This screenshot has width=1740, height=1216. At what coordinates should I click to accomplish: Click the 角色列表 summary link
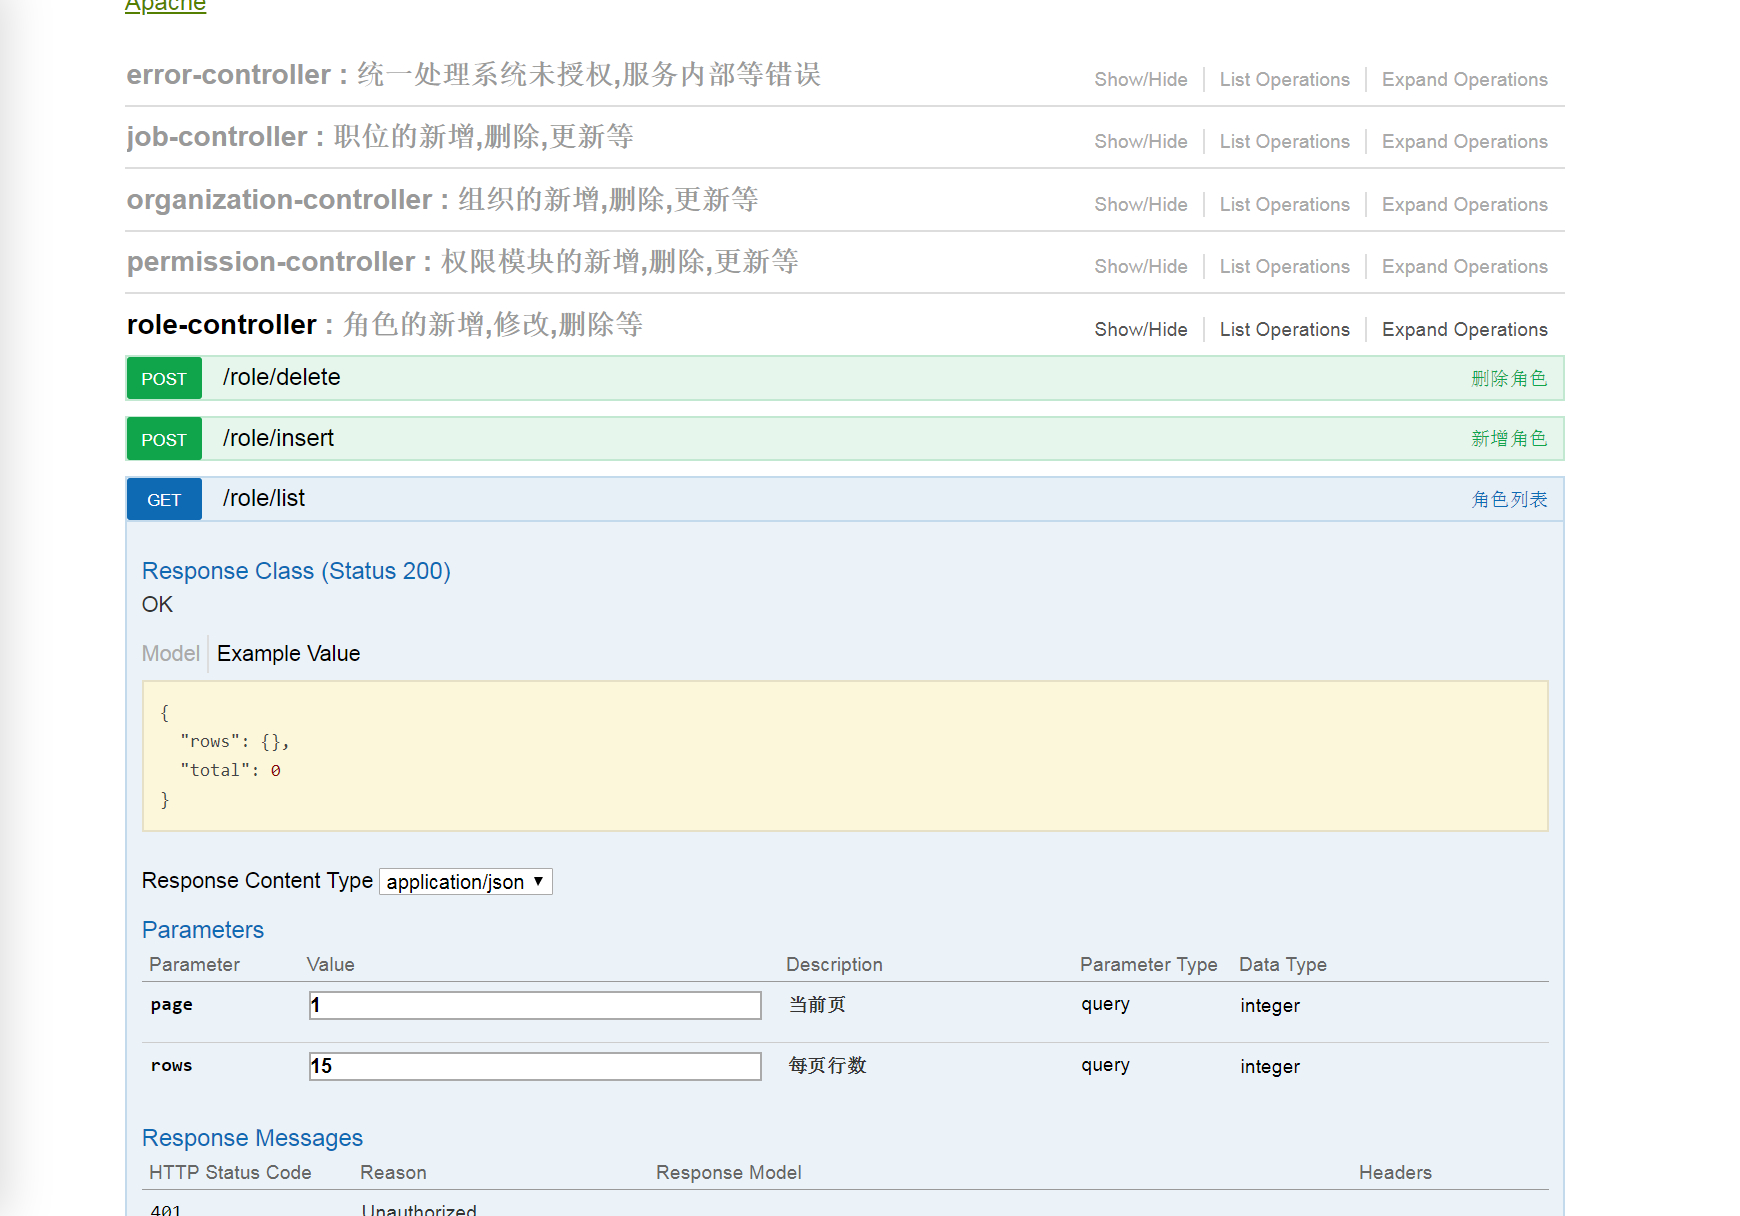click(1509, 499)
